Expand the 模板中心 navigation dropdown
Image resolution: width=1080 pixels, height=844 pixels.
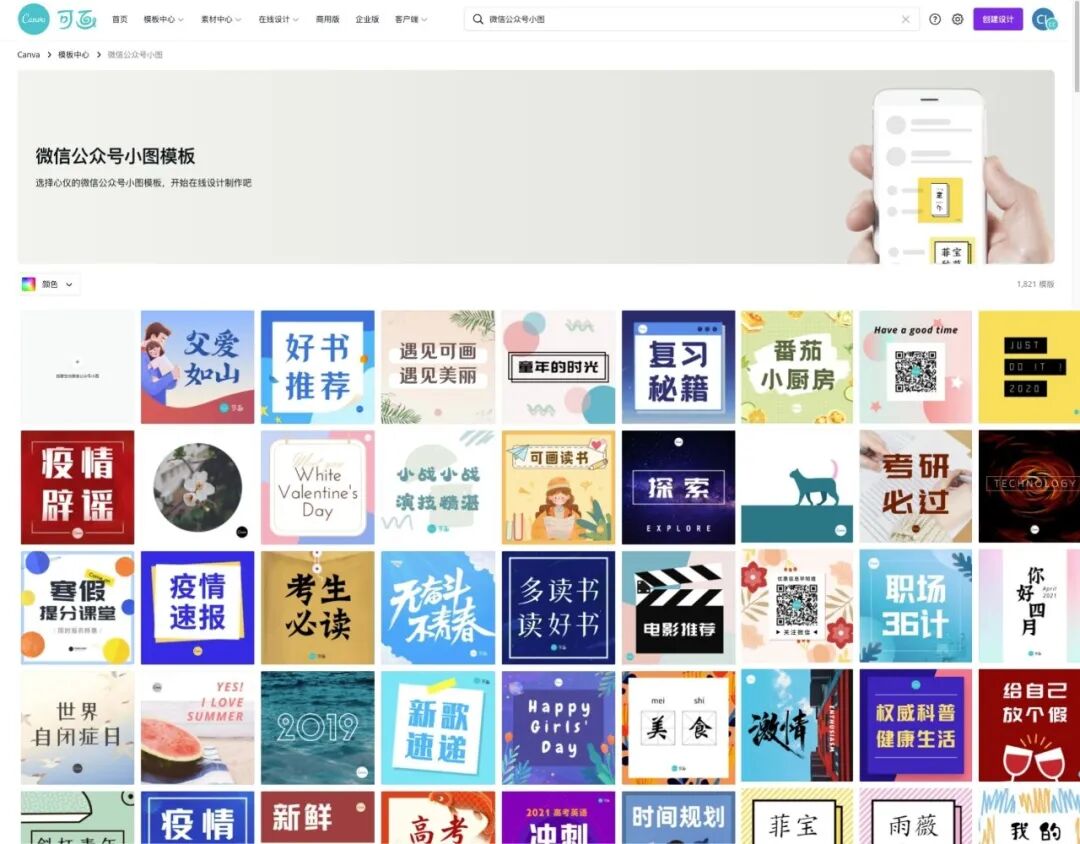pos(163,19)
